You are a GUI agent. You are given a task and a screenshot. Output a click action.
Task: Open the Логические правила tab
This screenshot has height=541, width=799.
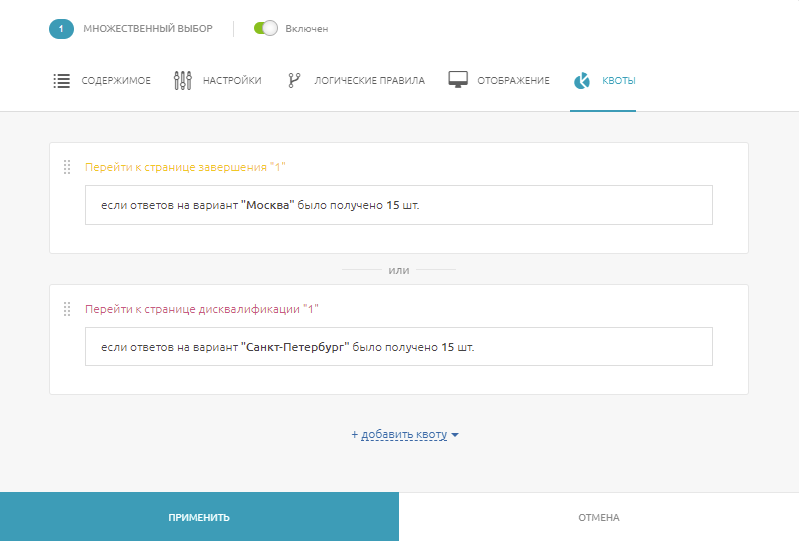click(369, 80)
